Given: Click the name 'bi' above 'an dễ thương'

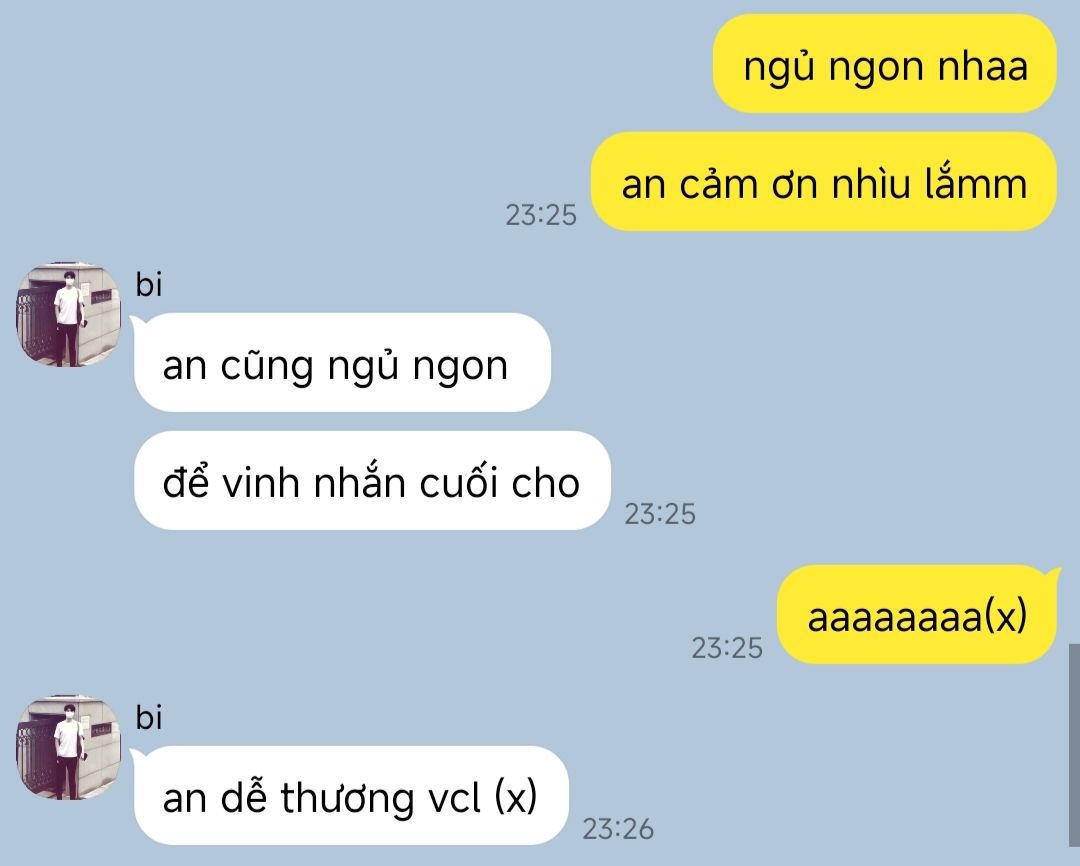Looking at the screenshot, I should 149,717.
